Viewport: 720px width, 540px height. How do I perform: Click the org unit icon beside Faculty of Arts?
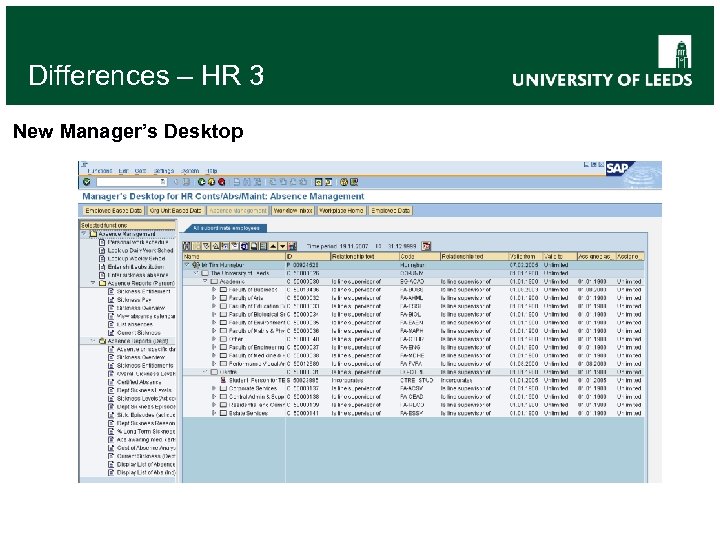click(x=223, y=298)
